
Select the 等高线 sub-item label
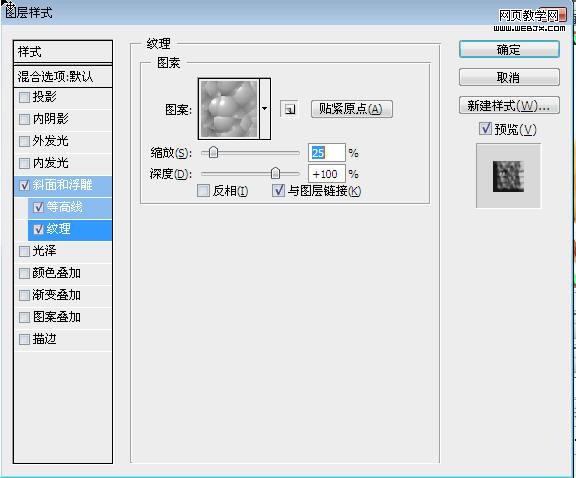click(x=64, y=207)
